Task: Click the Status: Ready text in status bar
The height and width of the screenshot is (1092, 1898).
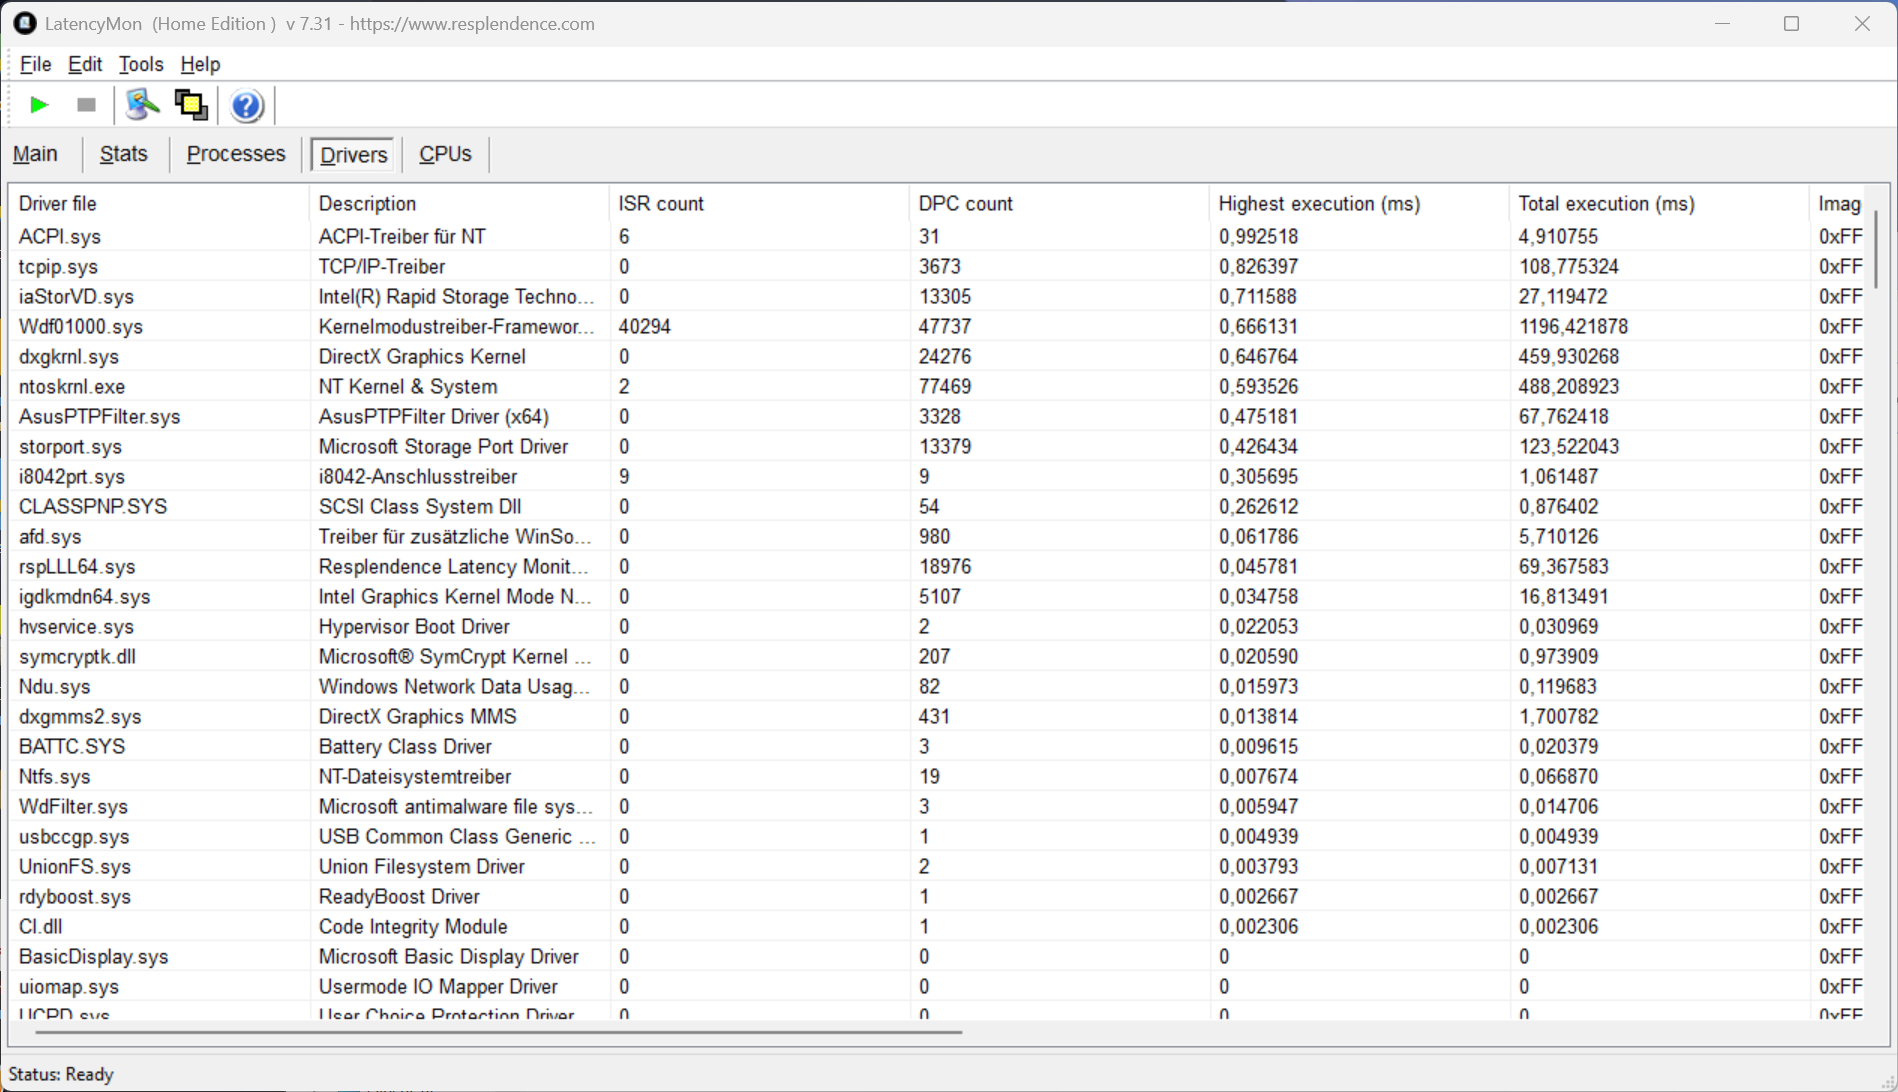Action: 61,1074
